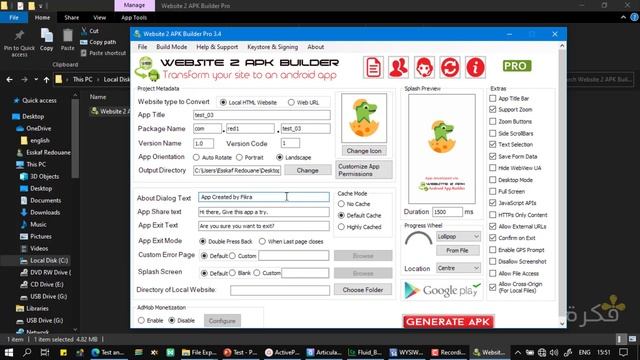
Task: Select Auto Rotate orientation
Action: click(x=196, y=157)
